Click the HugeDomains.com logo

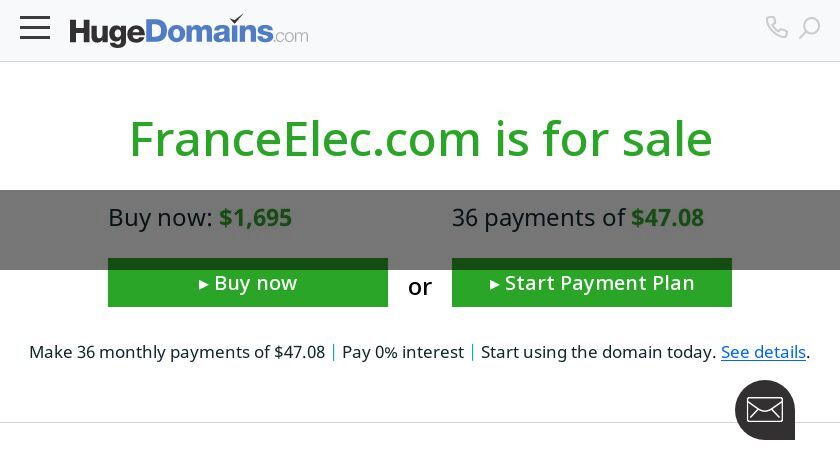tap(189, 31)
